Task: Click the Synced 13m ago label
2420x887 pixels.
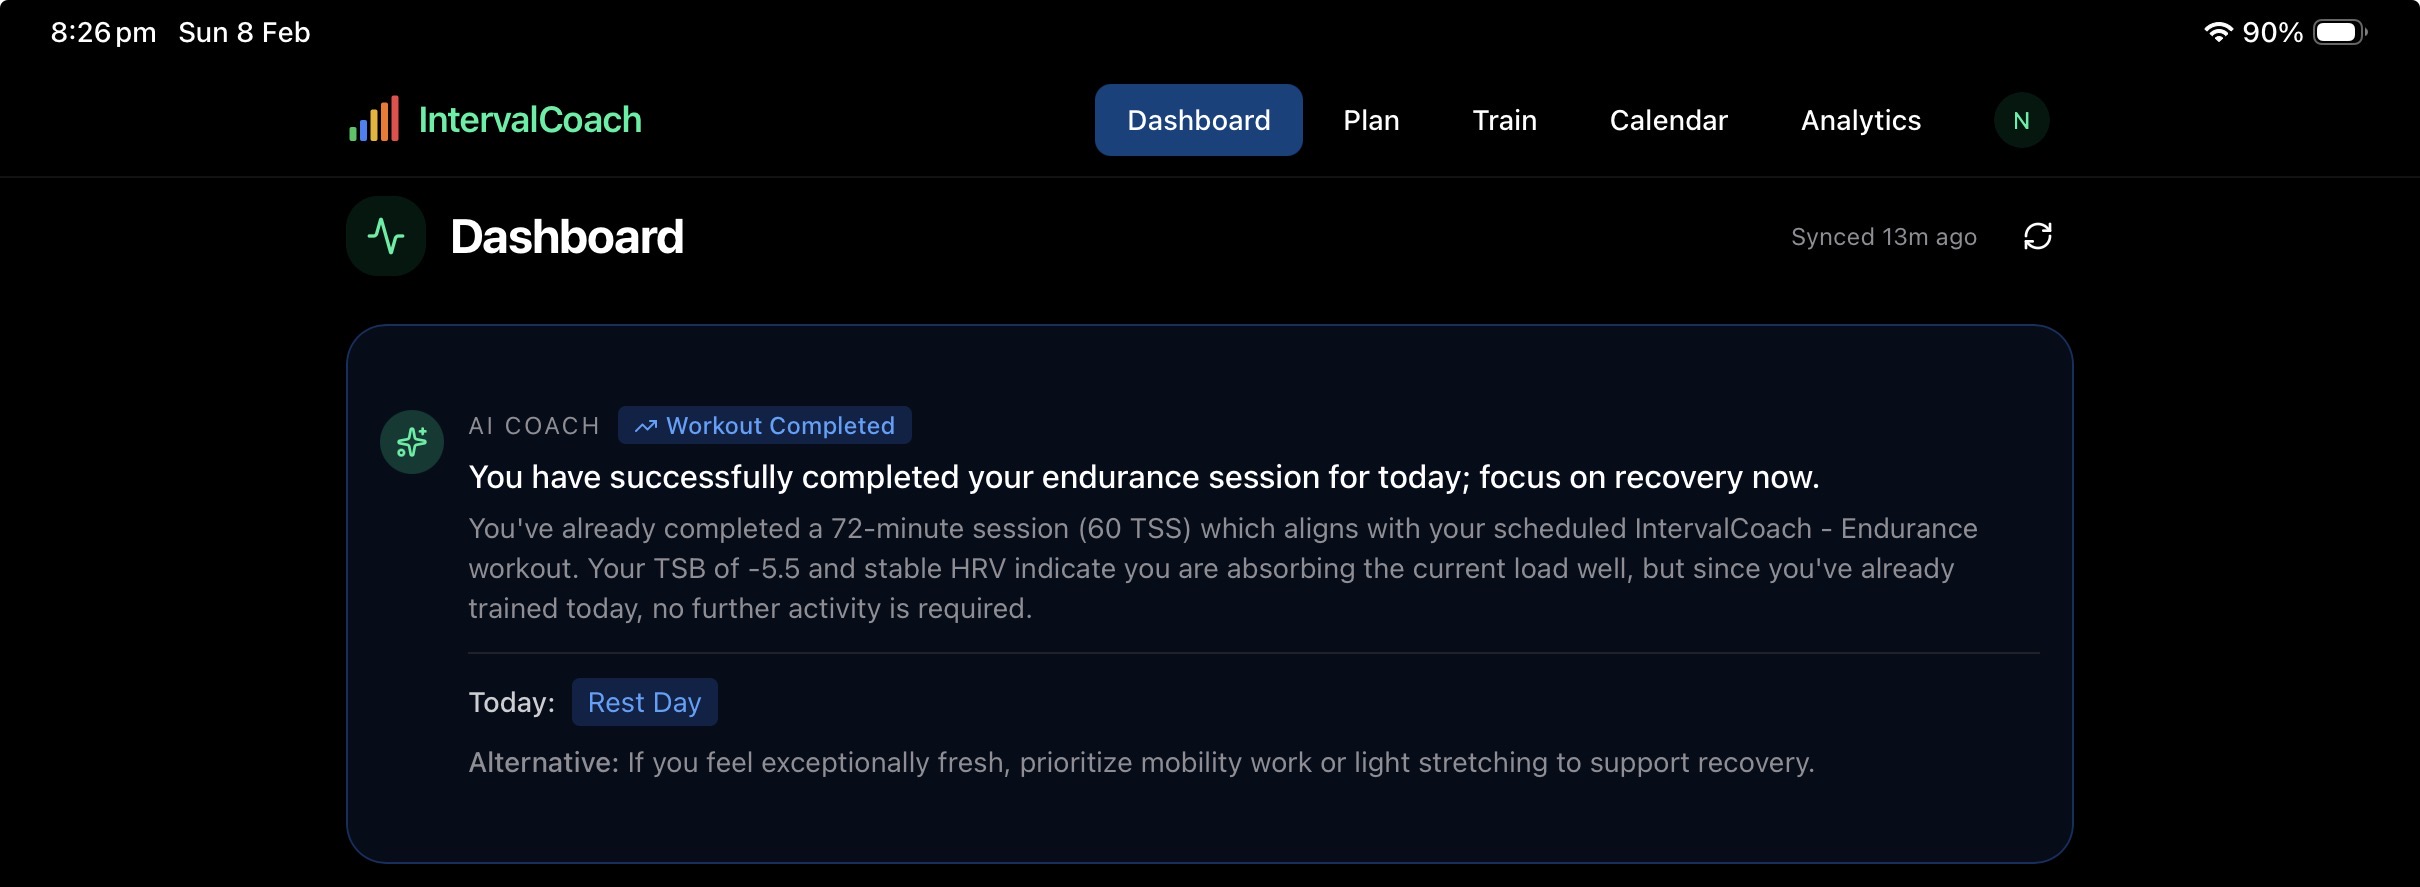Action: coord(1883,237)
